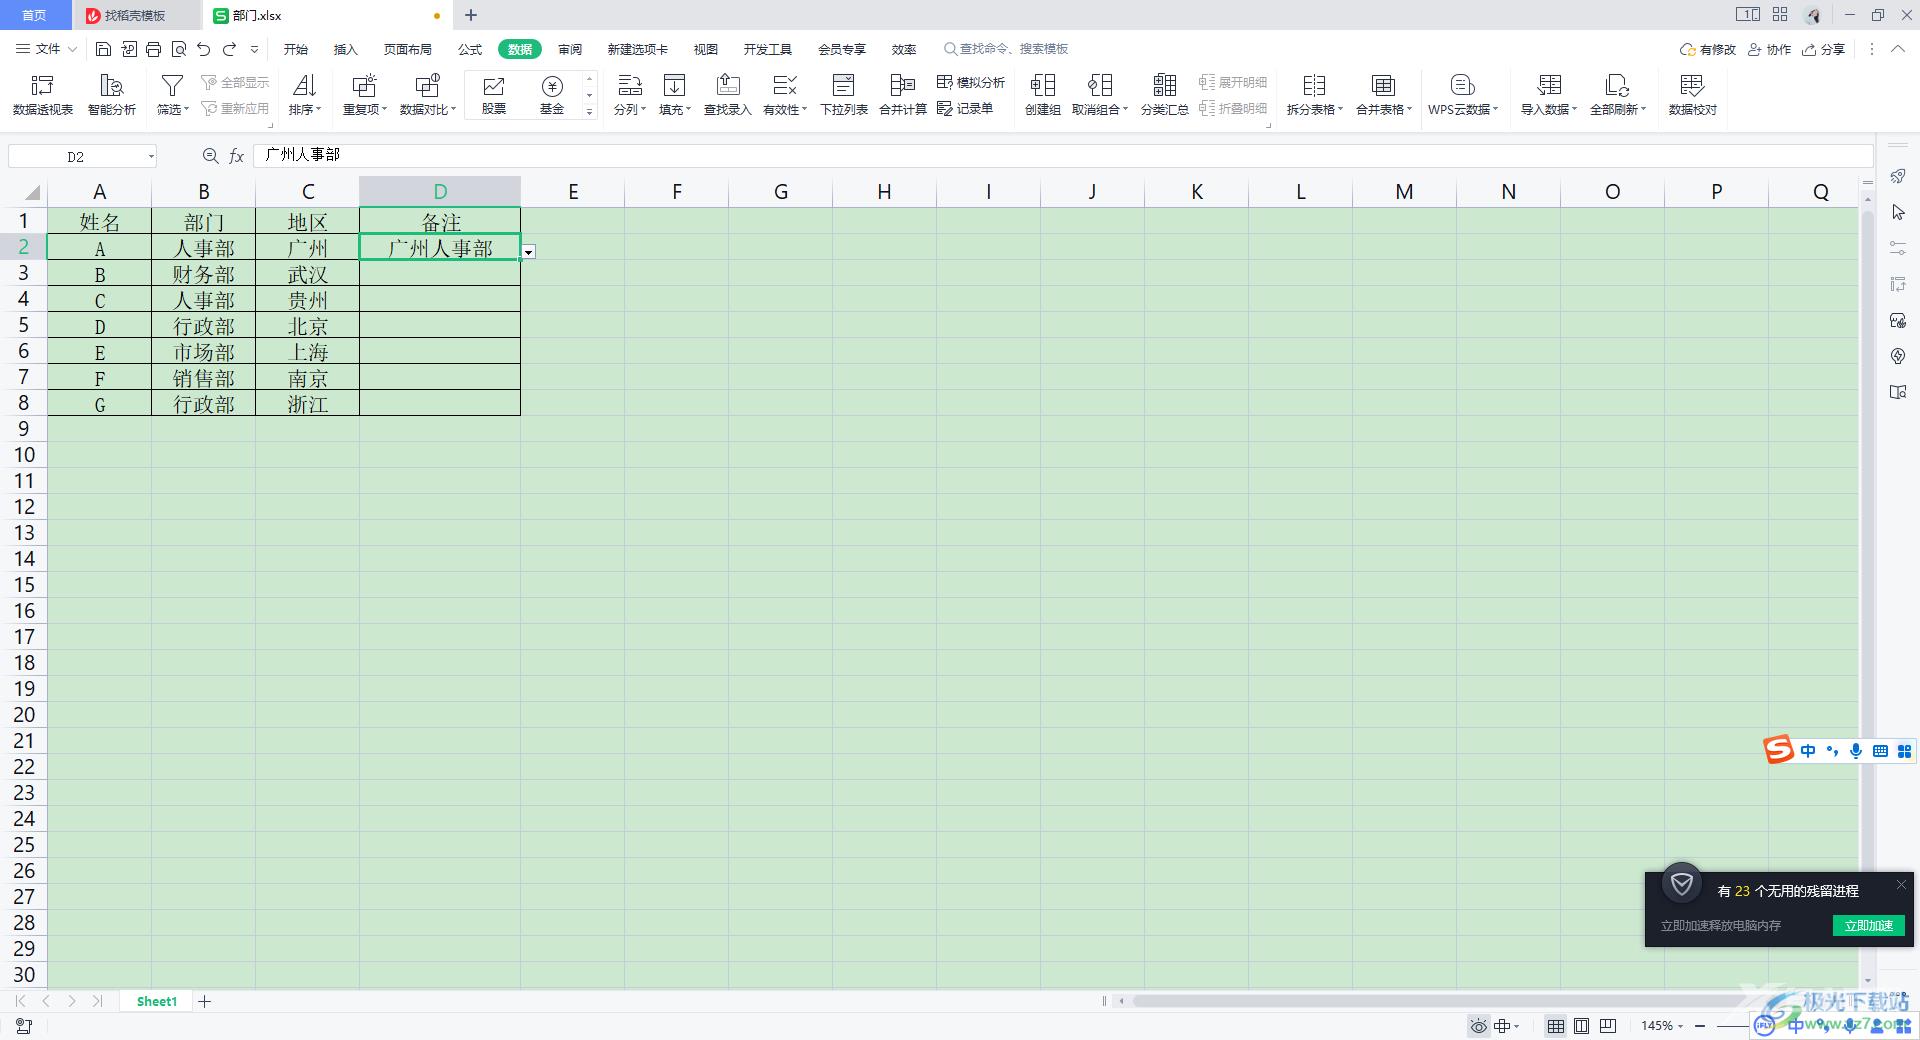Viewport: 1920px width, 1040px height.
Task: Click the 协作 collaborate button
Action: point(1769,49)
